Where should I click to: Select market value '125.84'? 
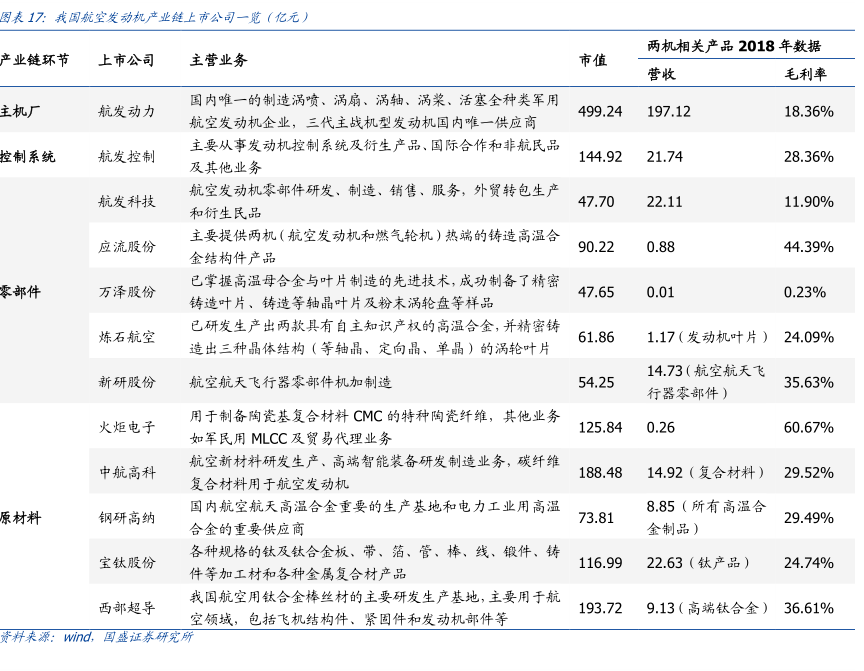pyautogui.click(x=600, y=428)
